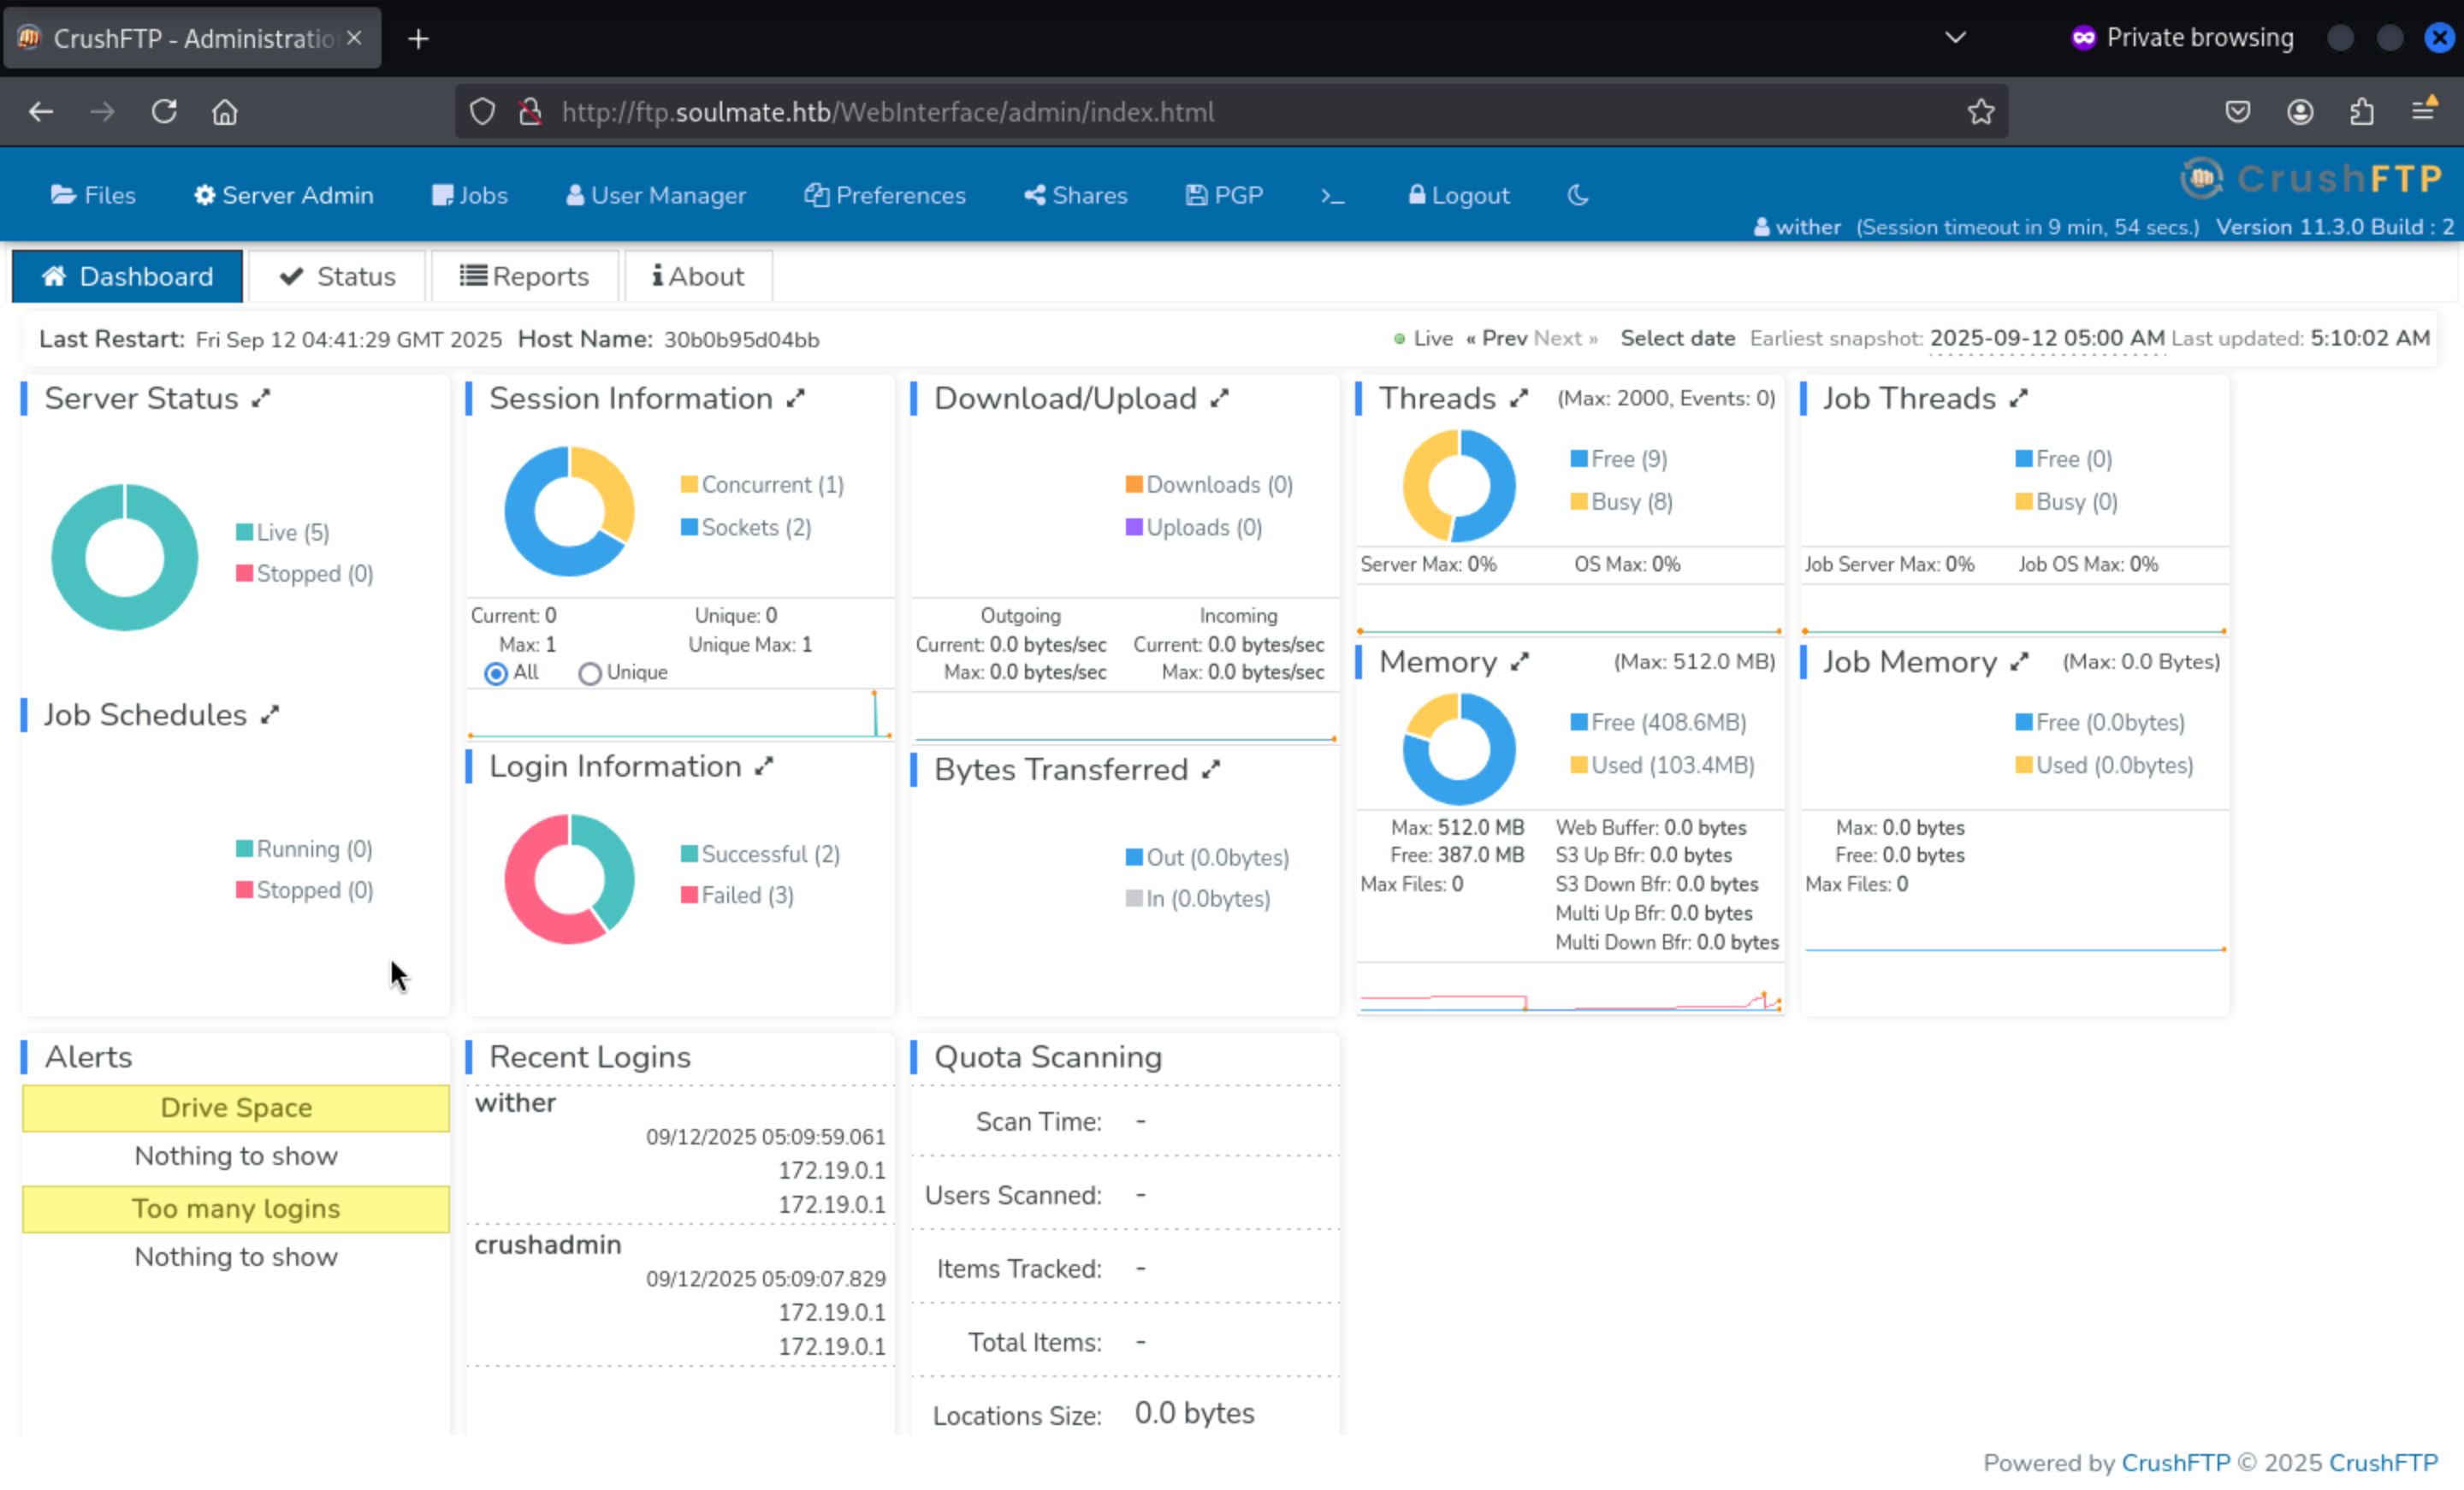Expand the Memory panel
Image resolution: width=2464 pixels, height=1490 pixels.
pyautogui.click(x=1520, y=662)
